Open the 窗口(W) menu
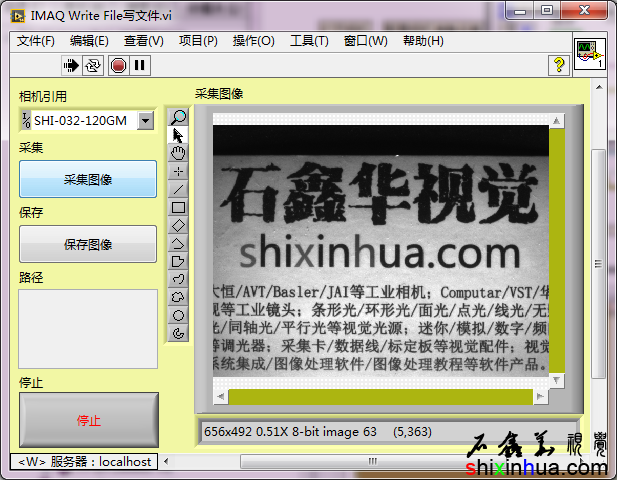The height and width of the screenshot is (480, 617). click(x=366, y=41)
